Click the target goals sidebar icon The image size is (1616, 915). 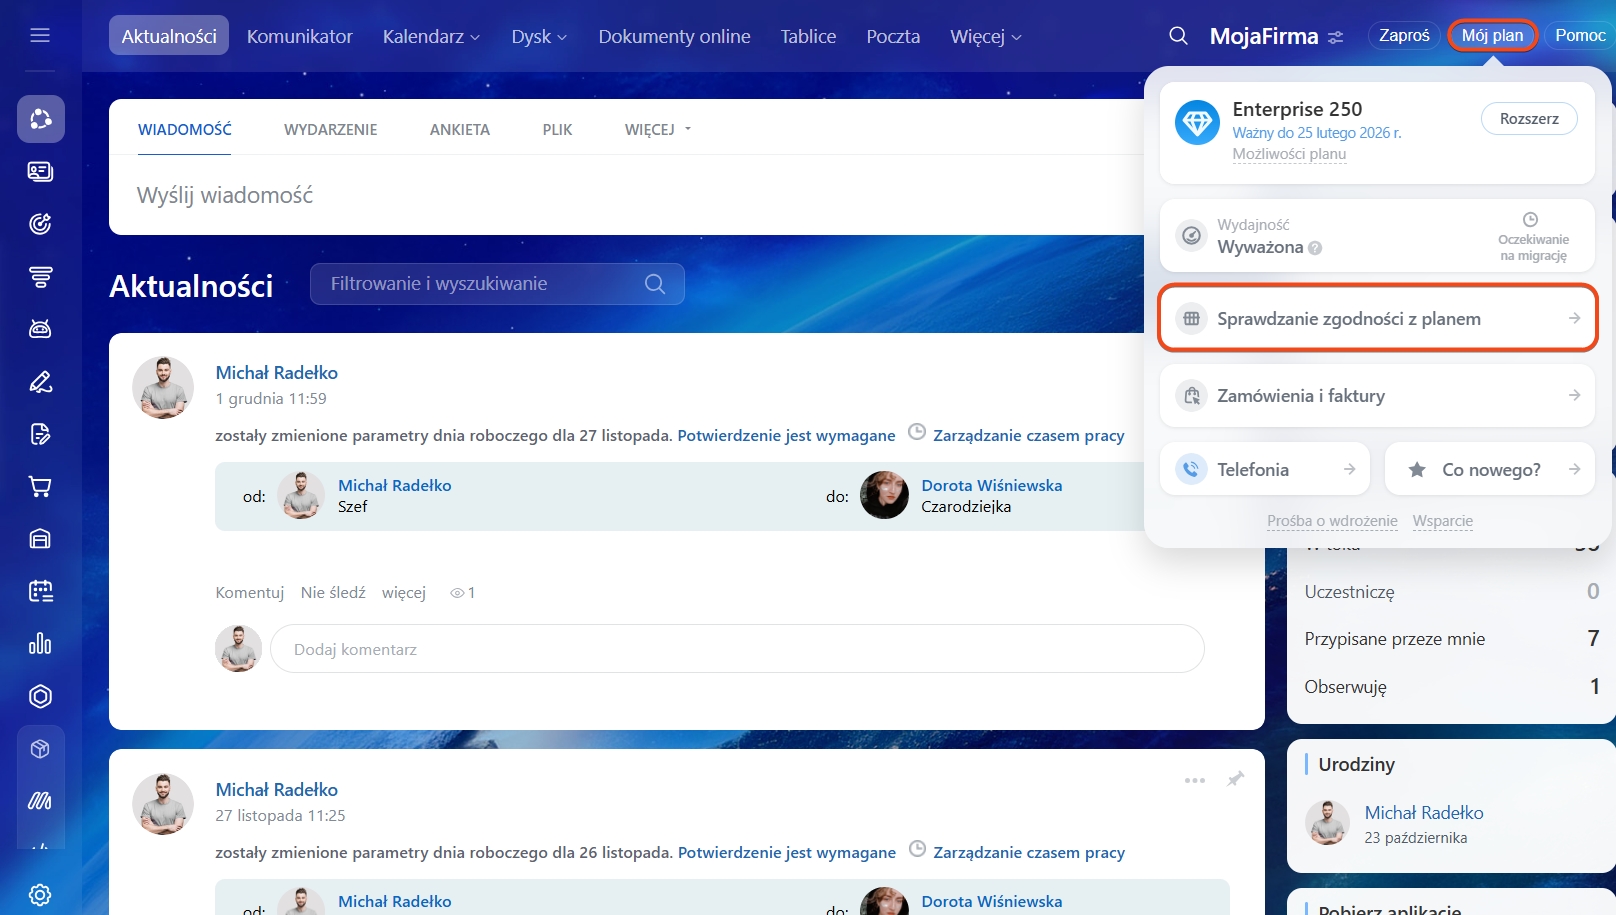(40, 224)
